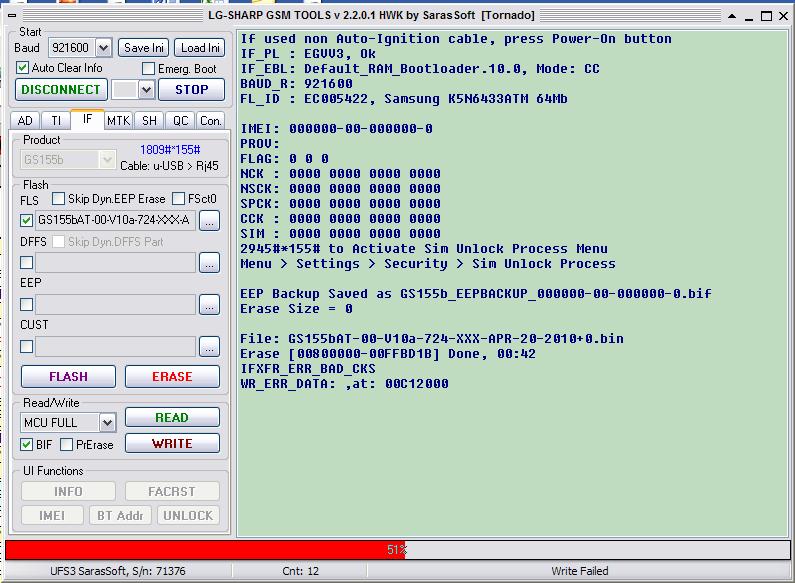Tick the CUST file checkbox

26,347
